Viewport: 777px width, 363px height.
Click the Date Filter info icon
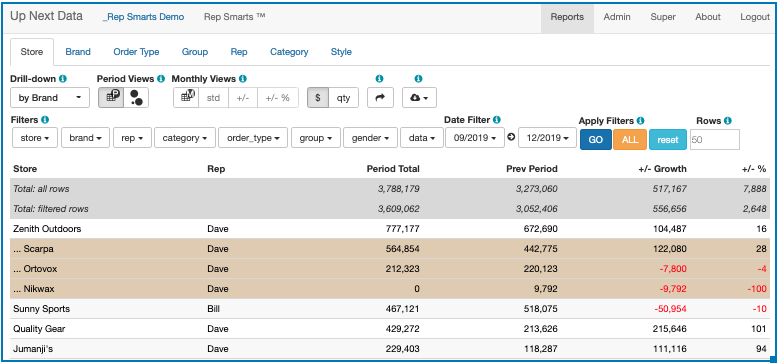tap(497, 120)
